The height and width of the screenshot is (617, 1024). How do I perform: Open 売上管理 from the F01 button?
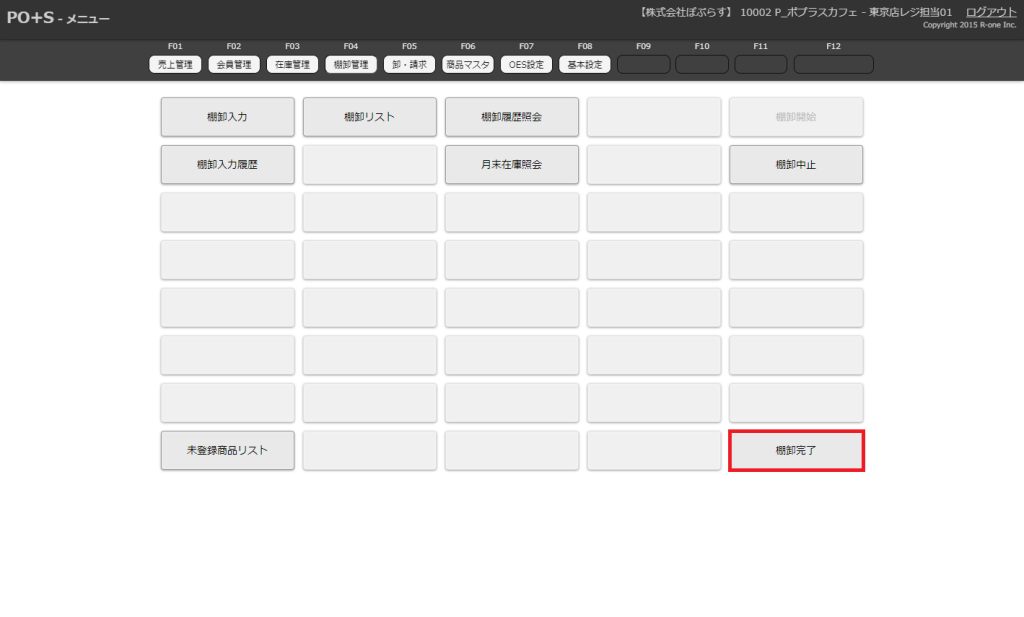(x=176, y=65)
